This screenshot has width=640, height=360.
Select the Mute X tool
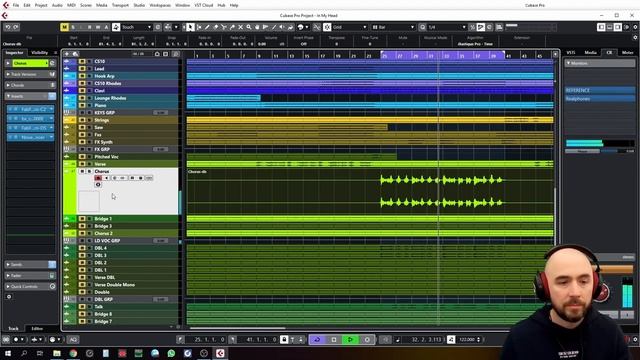pyautogui.click(x=240, y=27)
